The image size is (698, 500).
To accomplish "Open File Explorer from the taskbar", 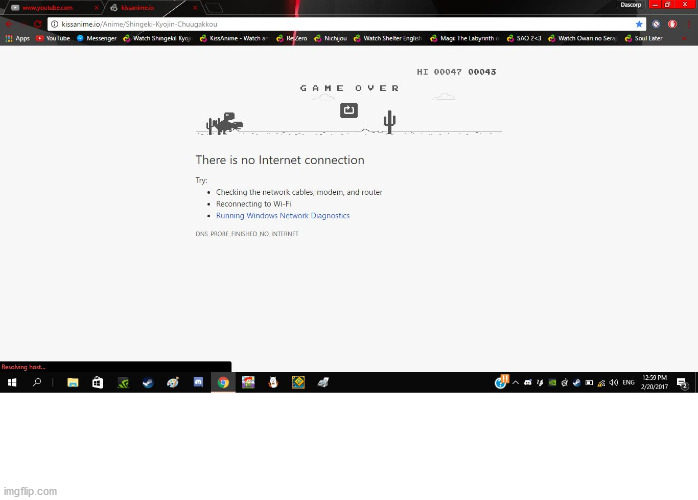I will click(73, 382).
